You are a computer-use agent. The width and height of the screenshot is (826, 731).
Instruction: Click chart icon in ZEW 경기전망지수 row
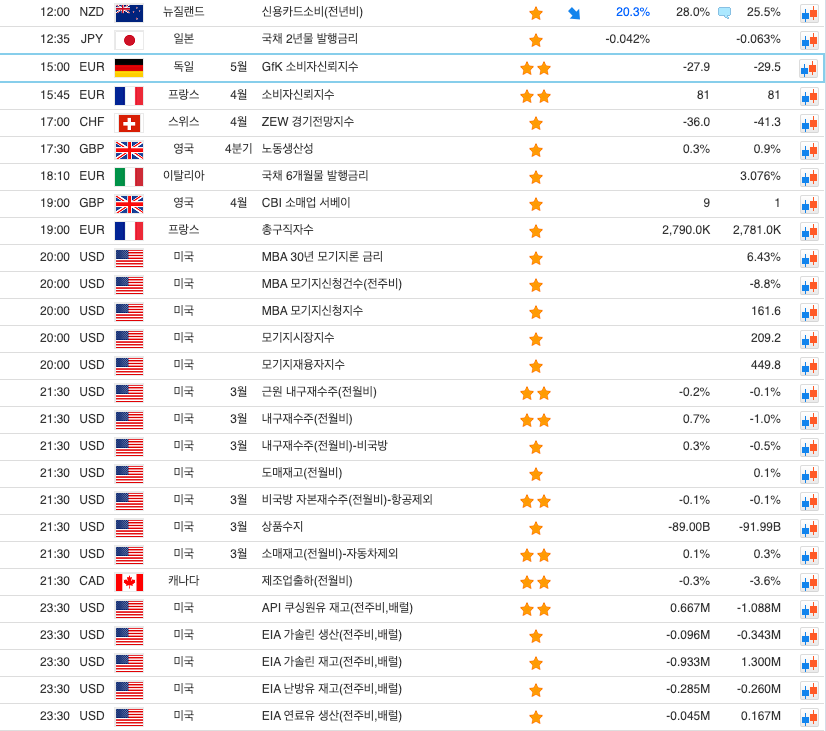[809, 123]
